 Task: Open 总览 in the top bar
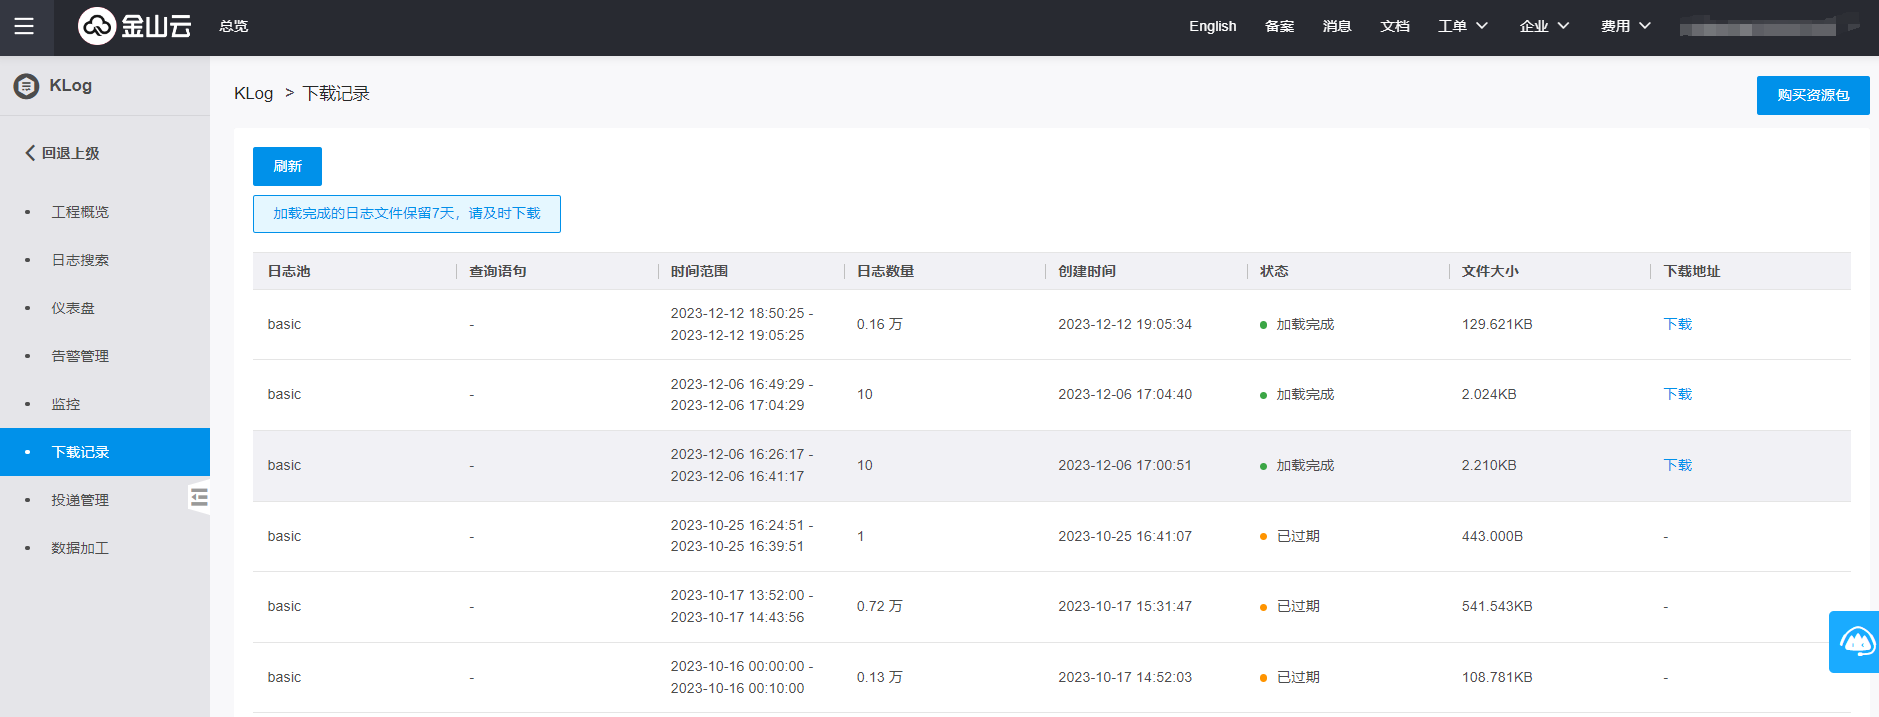click(x=233, y=26)
